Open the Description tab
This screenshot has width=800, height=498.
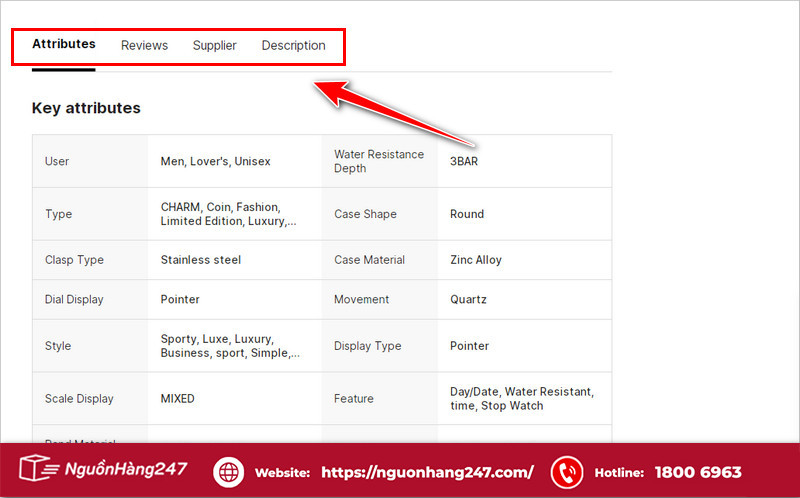[x=293, y=45]
